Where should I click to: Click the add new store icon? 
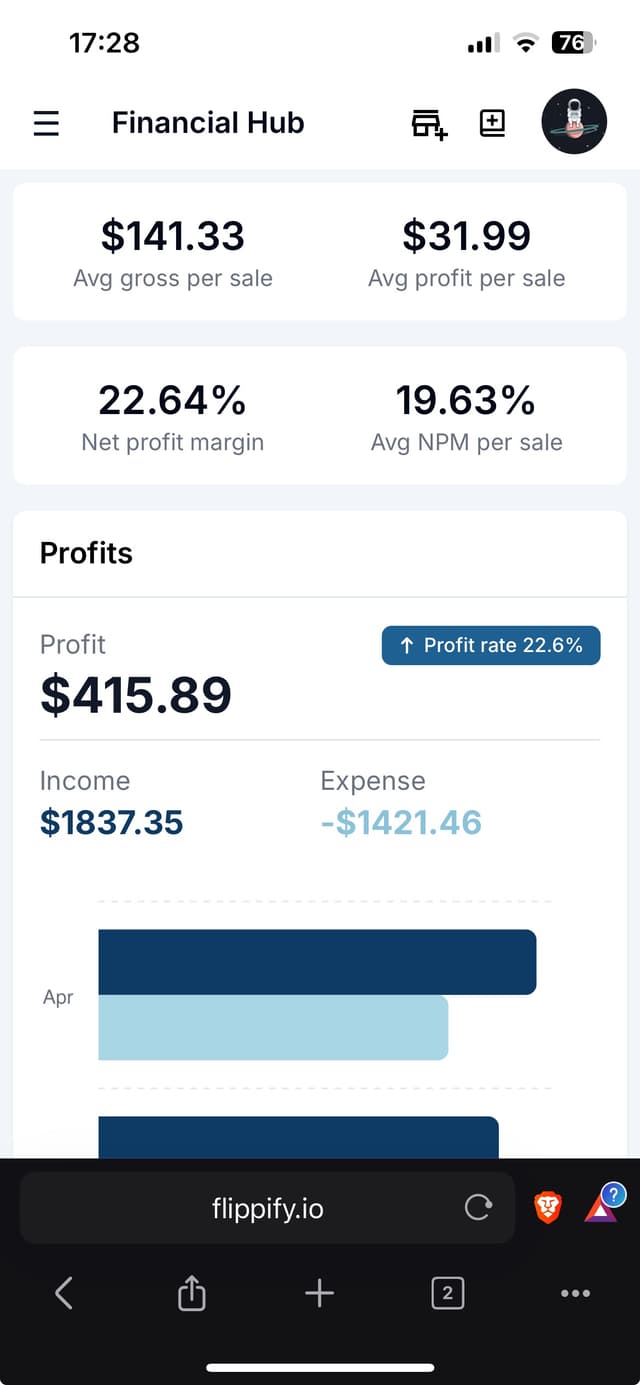point(428,122)
